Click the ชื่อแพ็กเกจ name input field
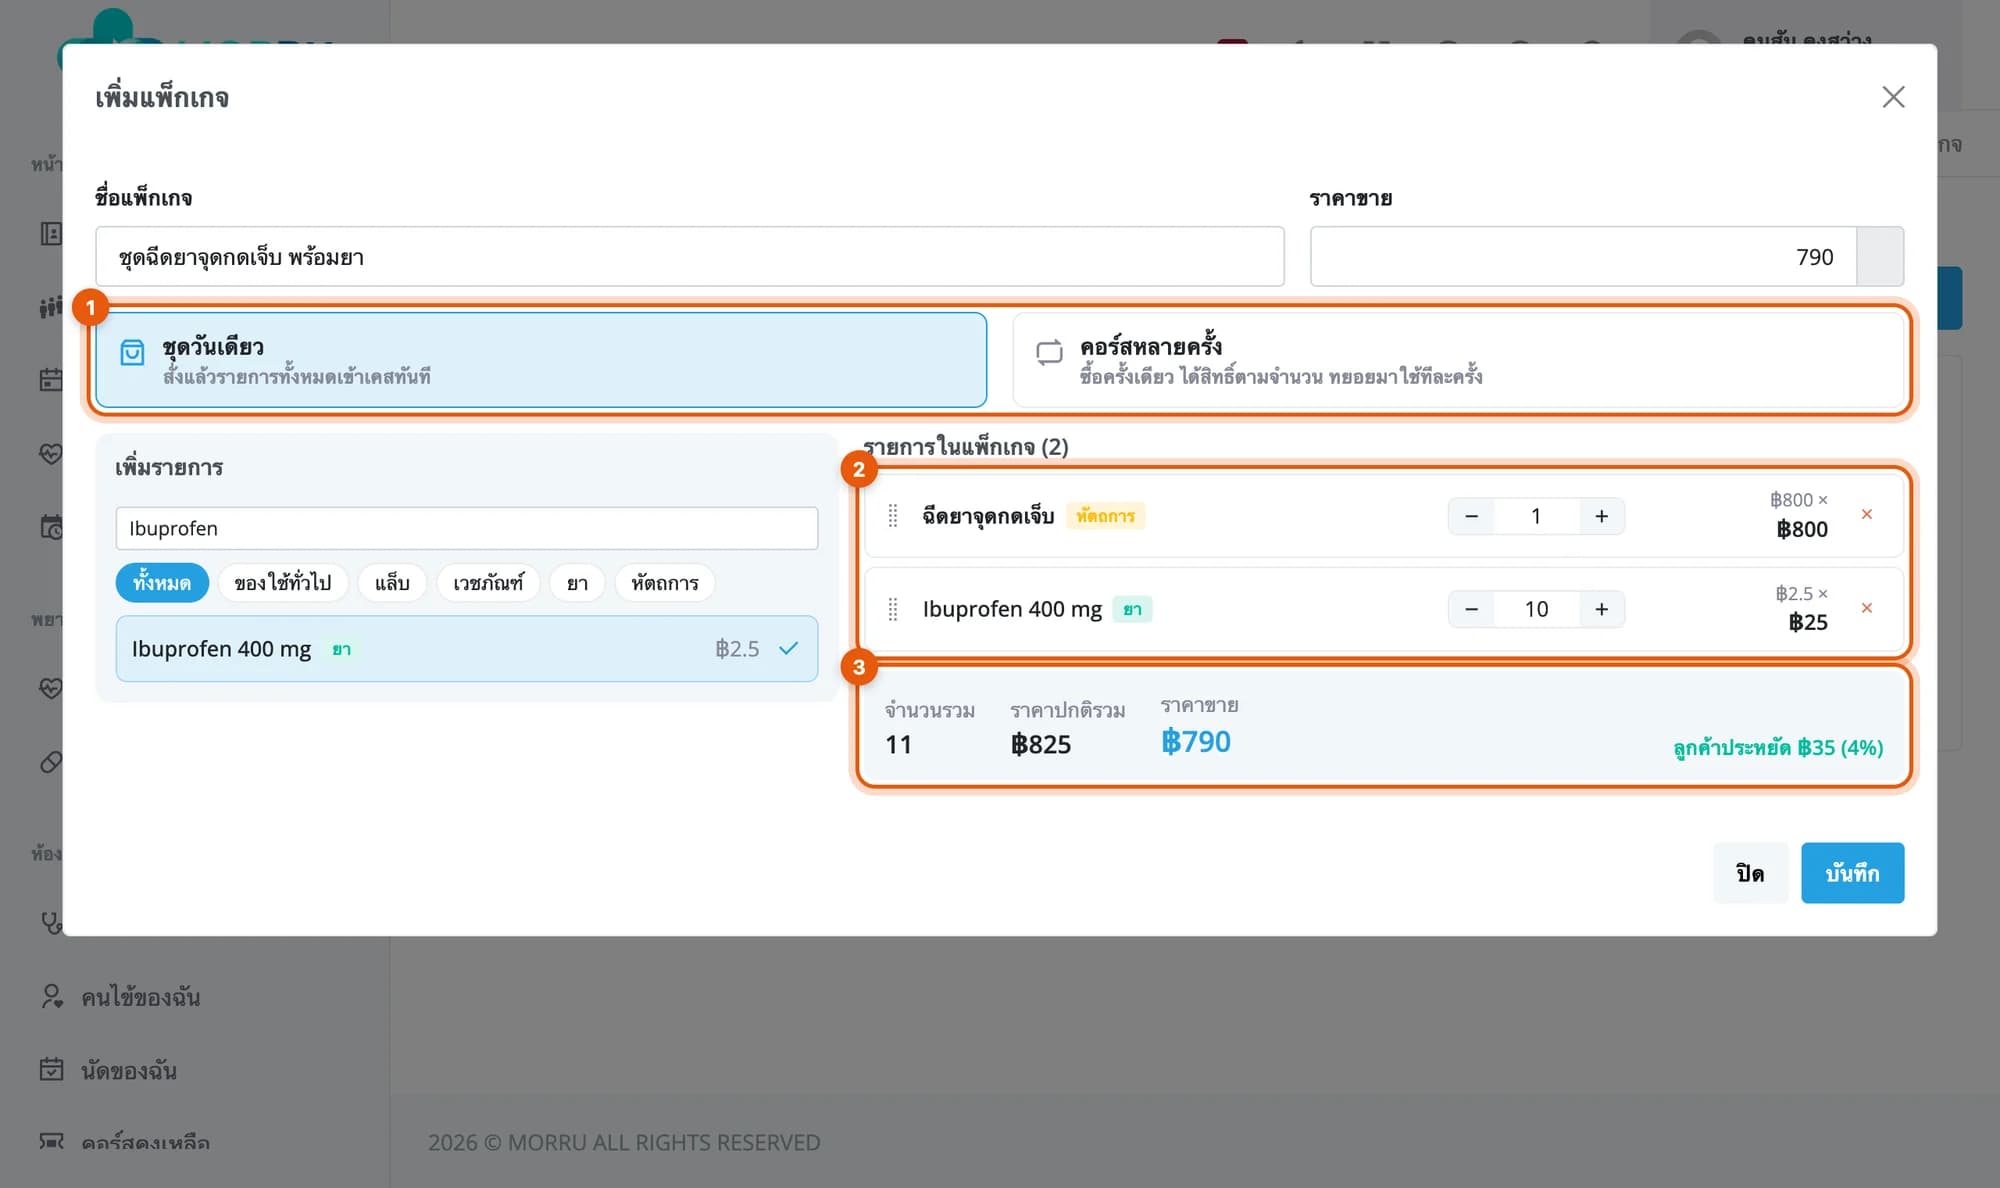2000x1188 pixels. (x=690, y=257)
